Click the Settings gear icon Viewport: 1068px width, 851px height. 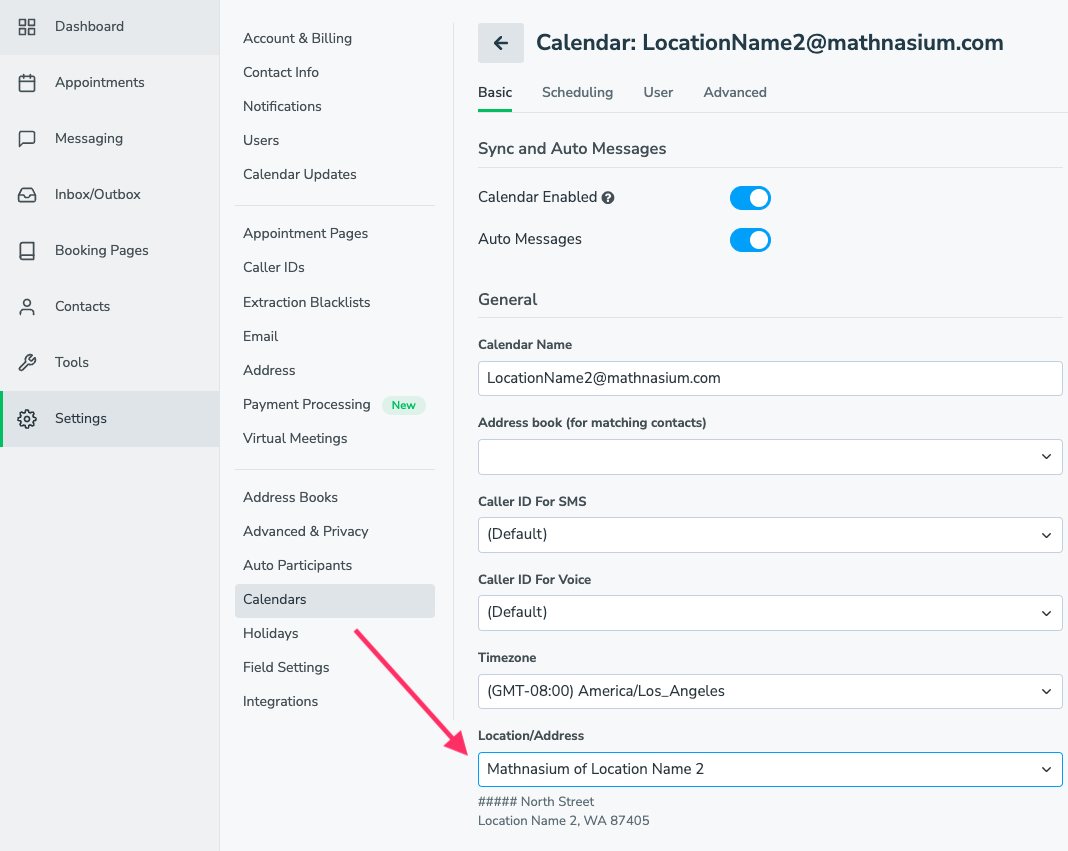click(x=27, y=418)
